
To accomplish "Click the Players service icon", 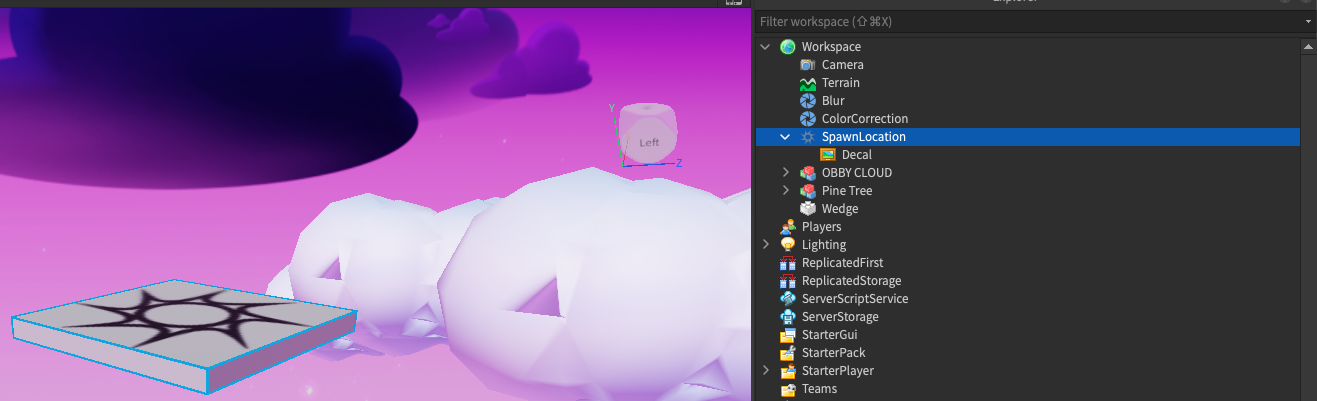I will point(788,227).
